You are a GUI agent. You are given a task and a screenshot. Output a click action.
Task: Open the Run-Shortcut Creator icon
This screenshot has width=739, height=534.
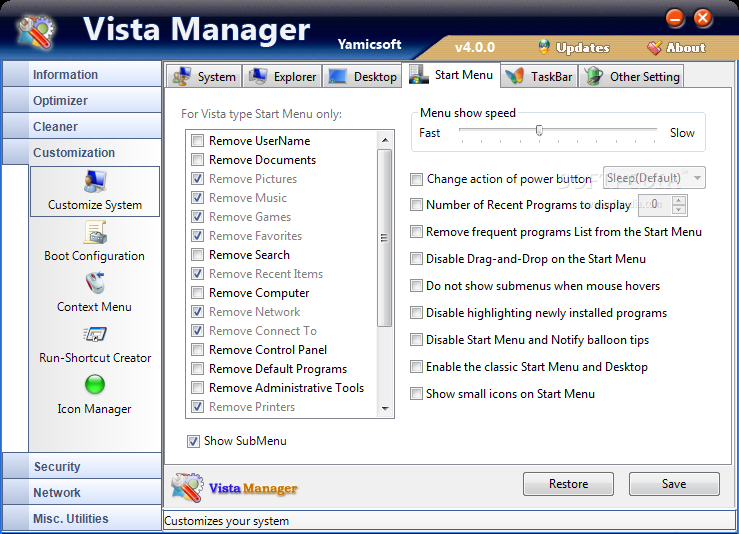[95, 335]
